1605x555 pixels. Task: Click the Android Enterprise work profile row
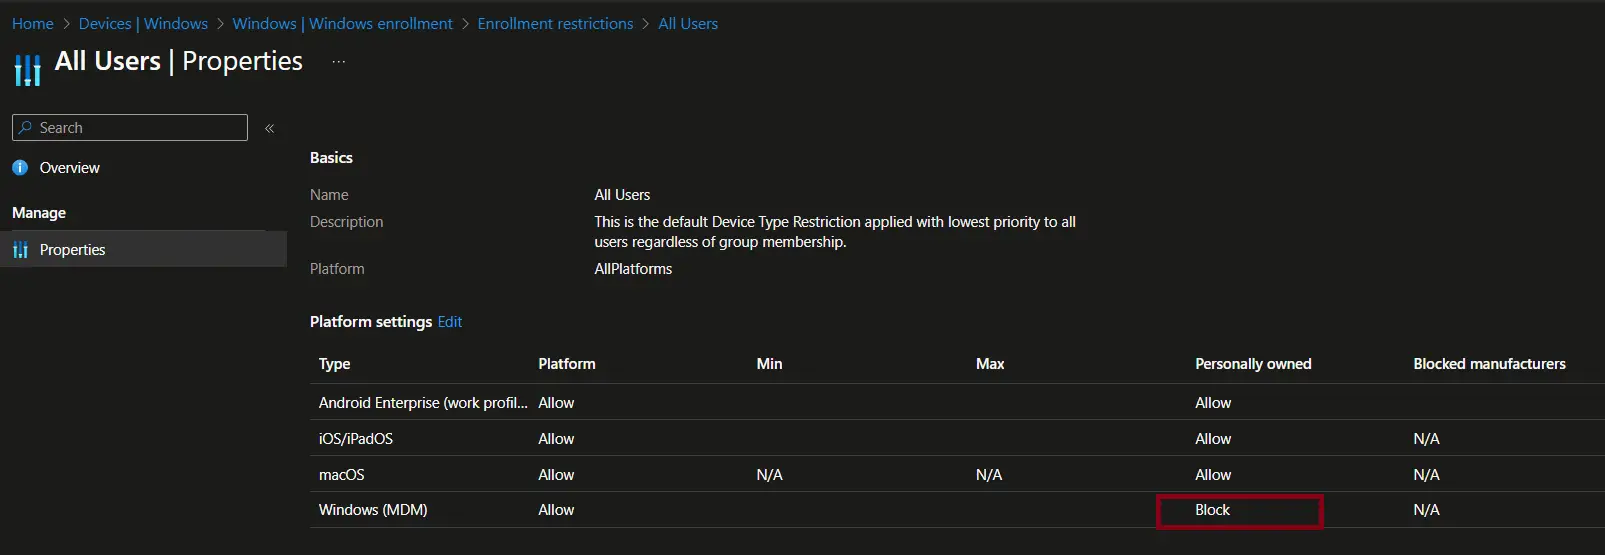(x=422, y=403)
